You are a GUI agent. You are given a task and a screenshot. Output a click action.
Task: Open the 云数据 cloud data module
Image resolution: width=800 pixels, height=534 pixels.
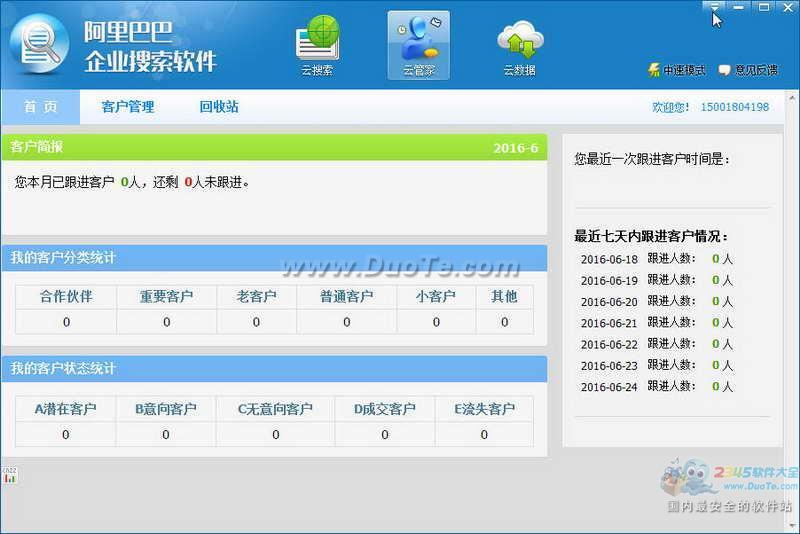[519, 45]
